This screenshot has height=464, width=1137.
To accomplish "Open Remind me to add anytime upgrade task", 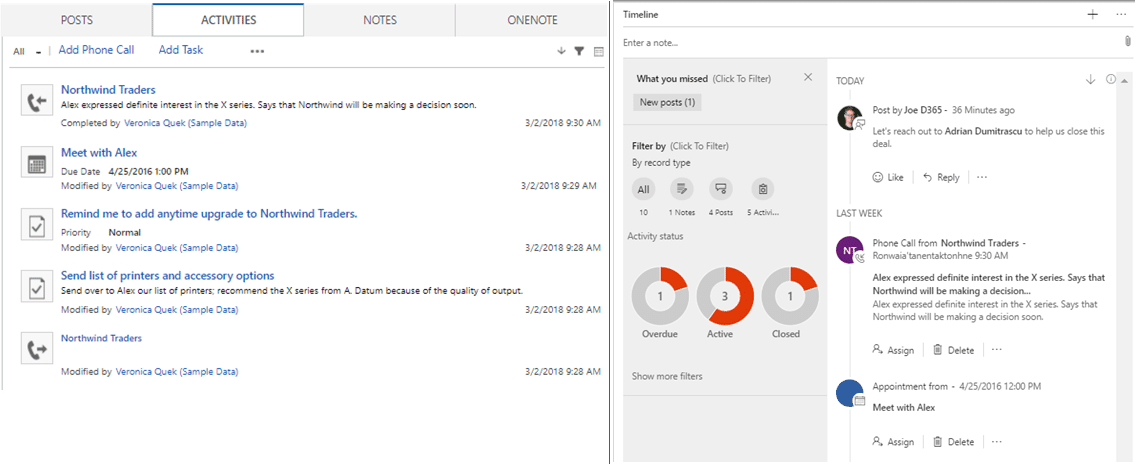I will [209, 214].
